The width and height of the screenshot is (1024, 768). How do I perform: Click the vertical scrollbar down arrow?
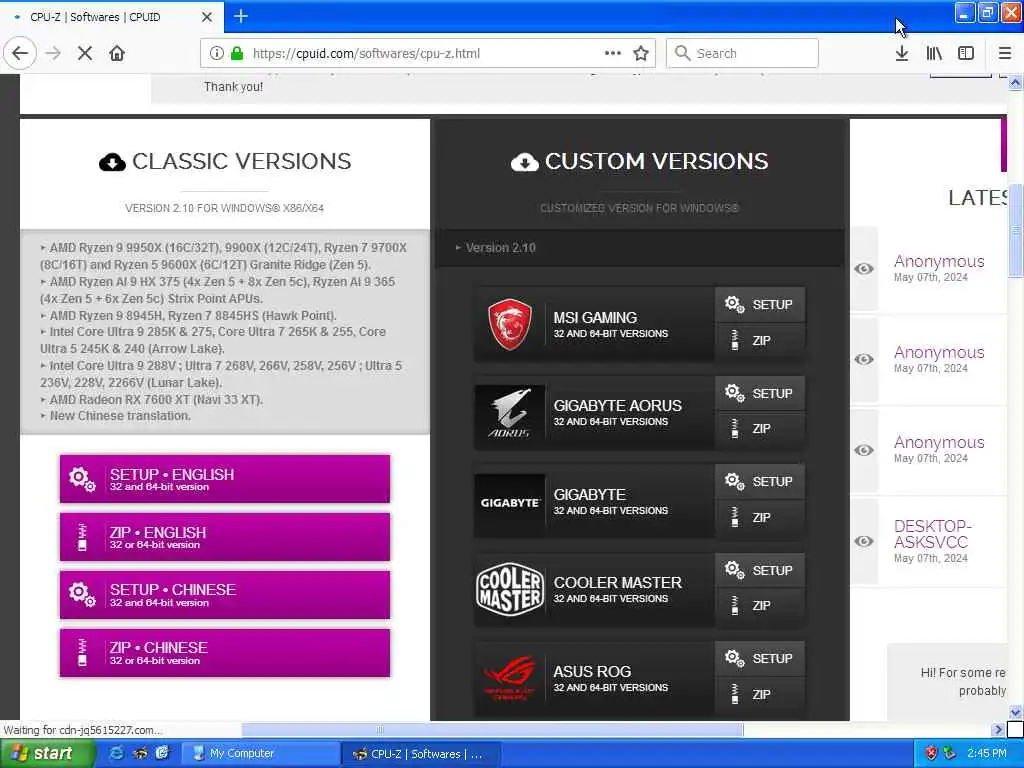point(1015,712)
